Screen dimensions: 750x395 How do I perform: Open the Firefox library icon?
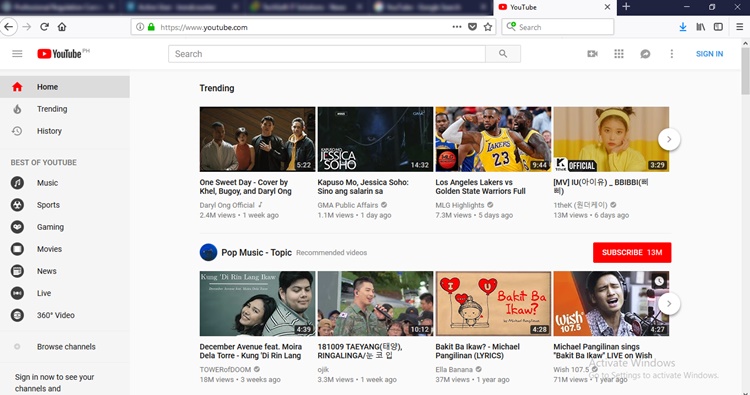click(700, 27)
